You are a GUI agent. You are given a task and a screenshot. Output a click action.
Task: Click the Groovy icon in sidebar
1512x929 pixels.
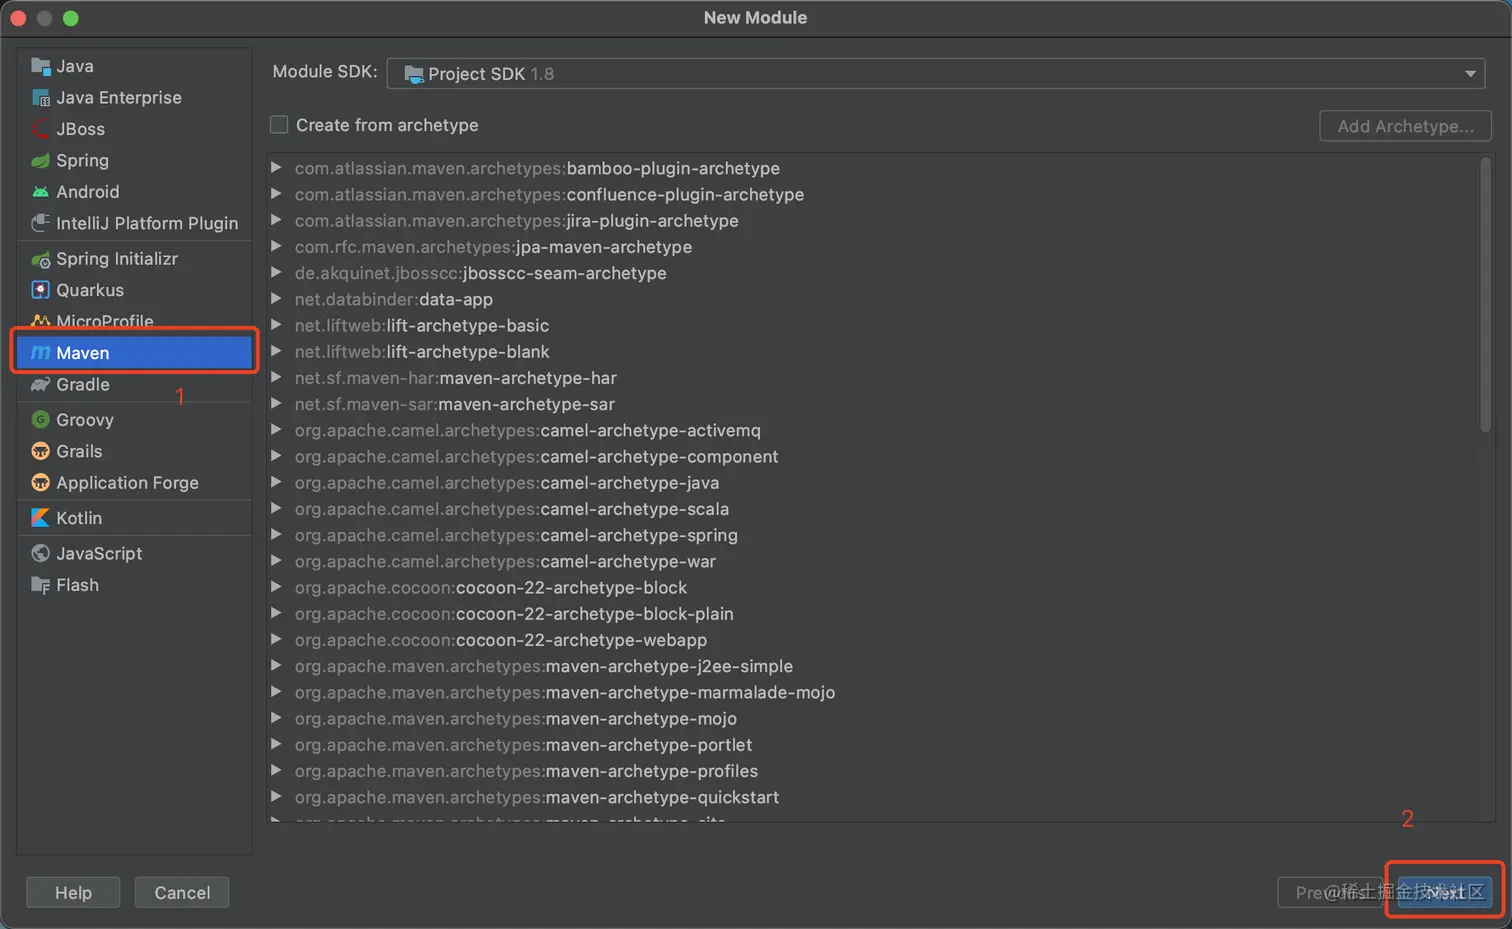[40, 420]
